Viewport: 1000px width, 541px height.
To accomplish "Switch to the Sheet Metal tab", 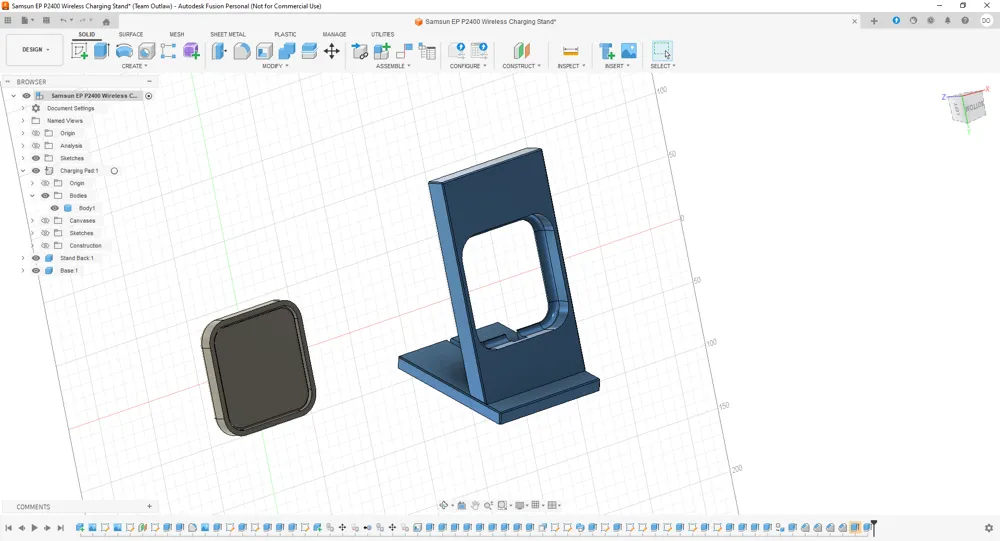I will pyautogui.click(x=228, y=34).
